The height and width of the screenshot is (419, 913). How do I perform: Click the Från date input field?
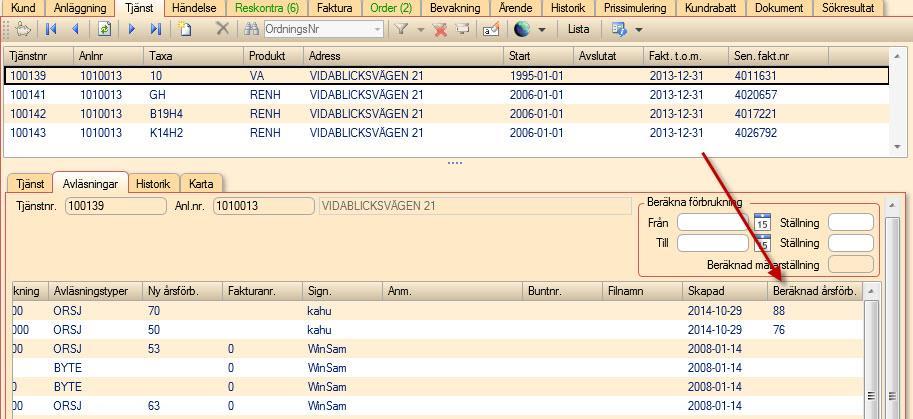point(713,222)
